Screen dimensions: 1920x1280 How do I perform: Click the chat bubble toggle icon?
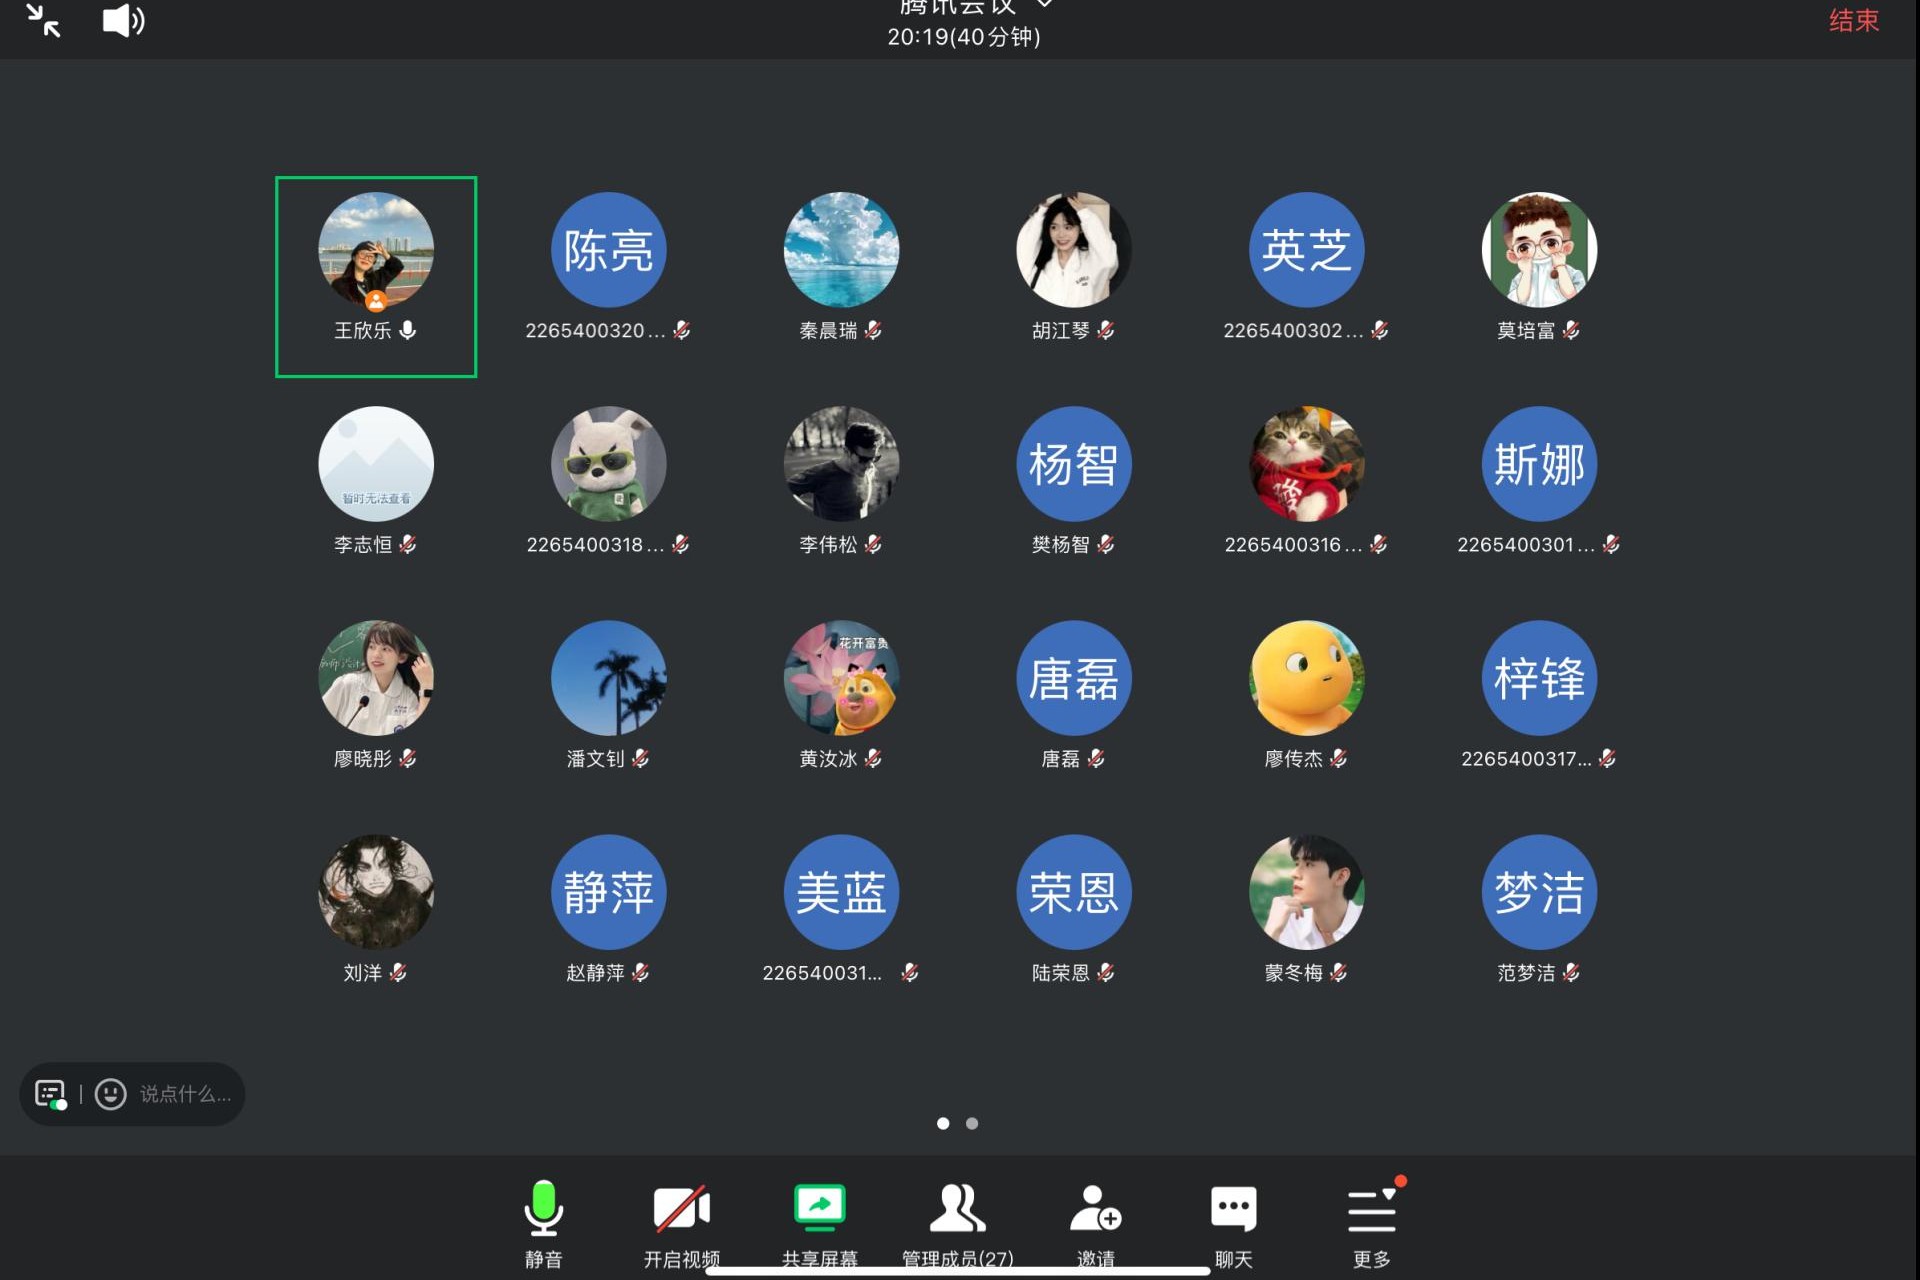pos(50,1094)
